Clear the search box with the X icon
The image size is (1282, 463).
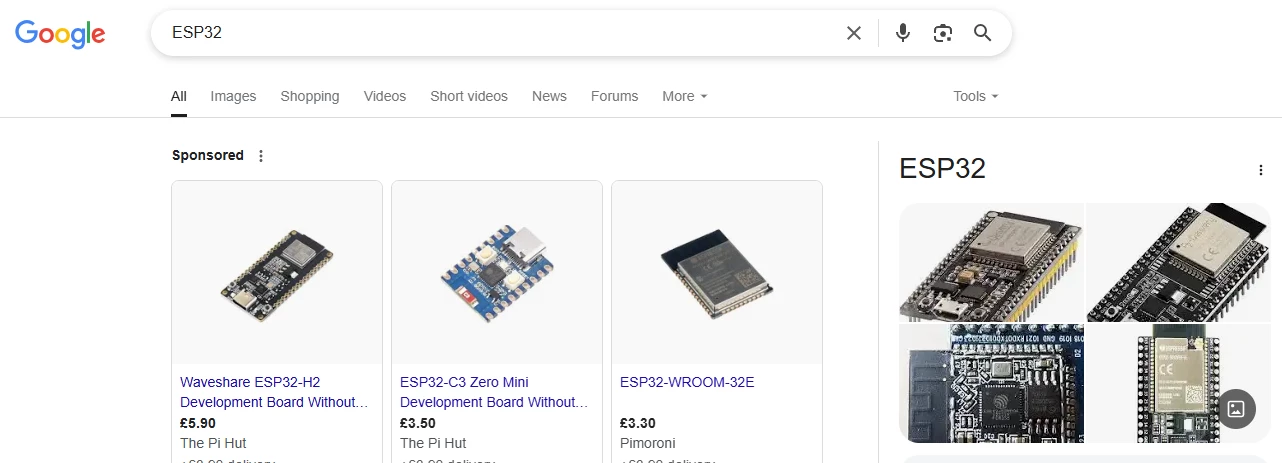[854, 33]
